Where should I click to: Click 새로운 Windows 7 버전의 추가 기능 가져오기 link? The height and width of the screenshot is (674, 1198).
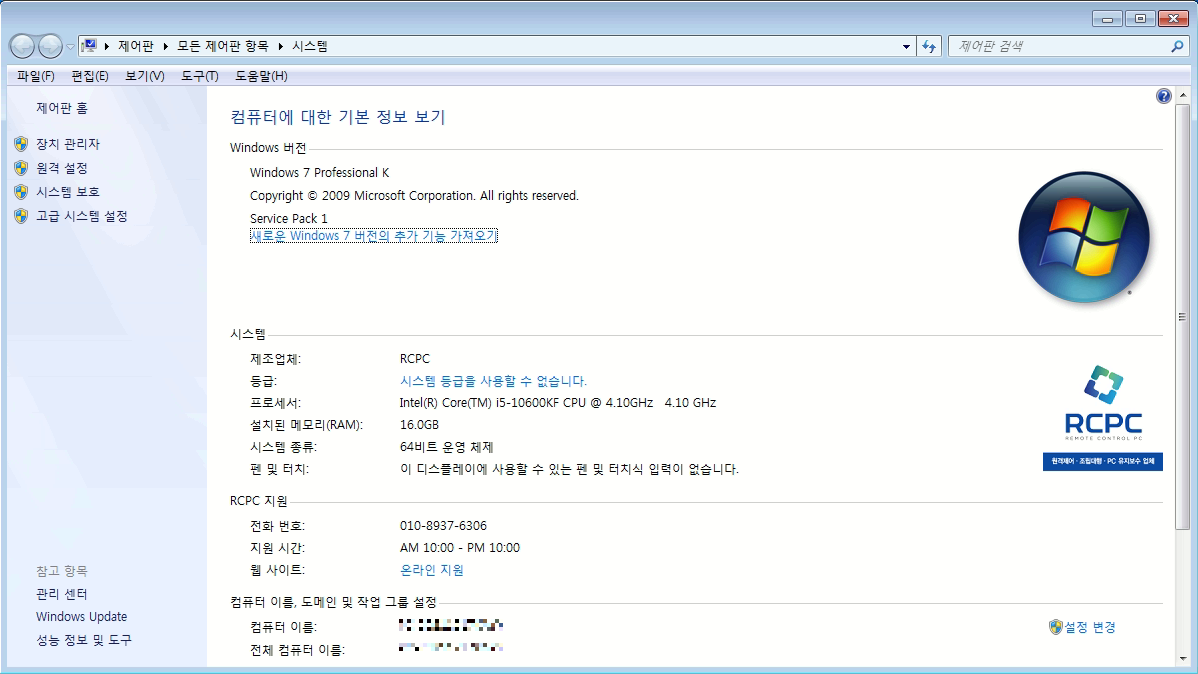tap(374, 236)
